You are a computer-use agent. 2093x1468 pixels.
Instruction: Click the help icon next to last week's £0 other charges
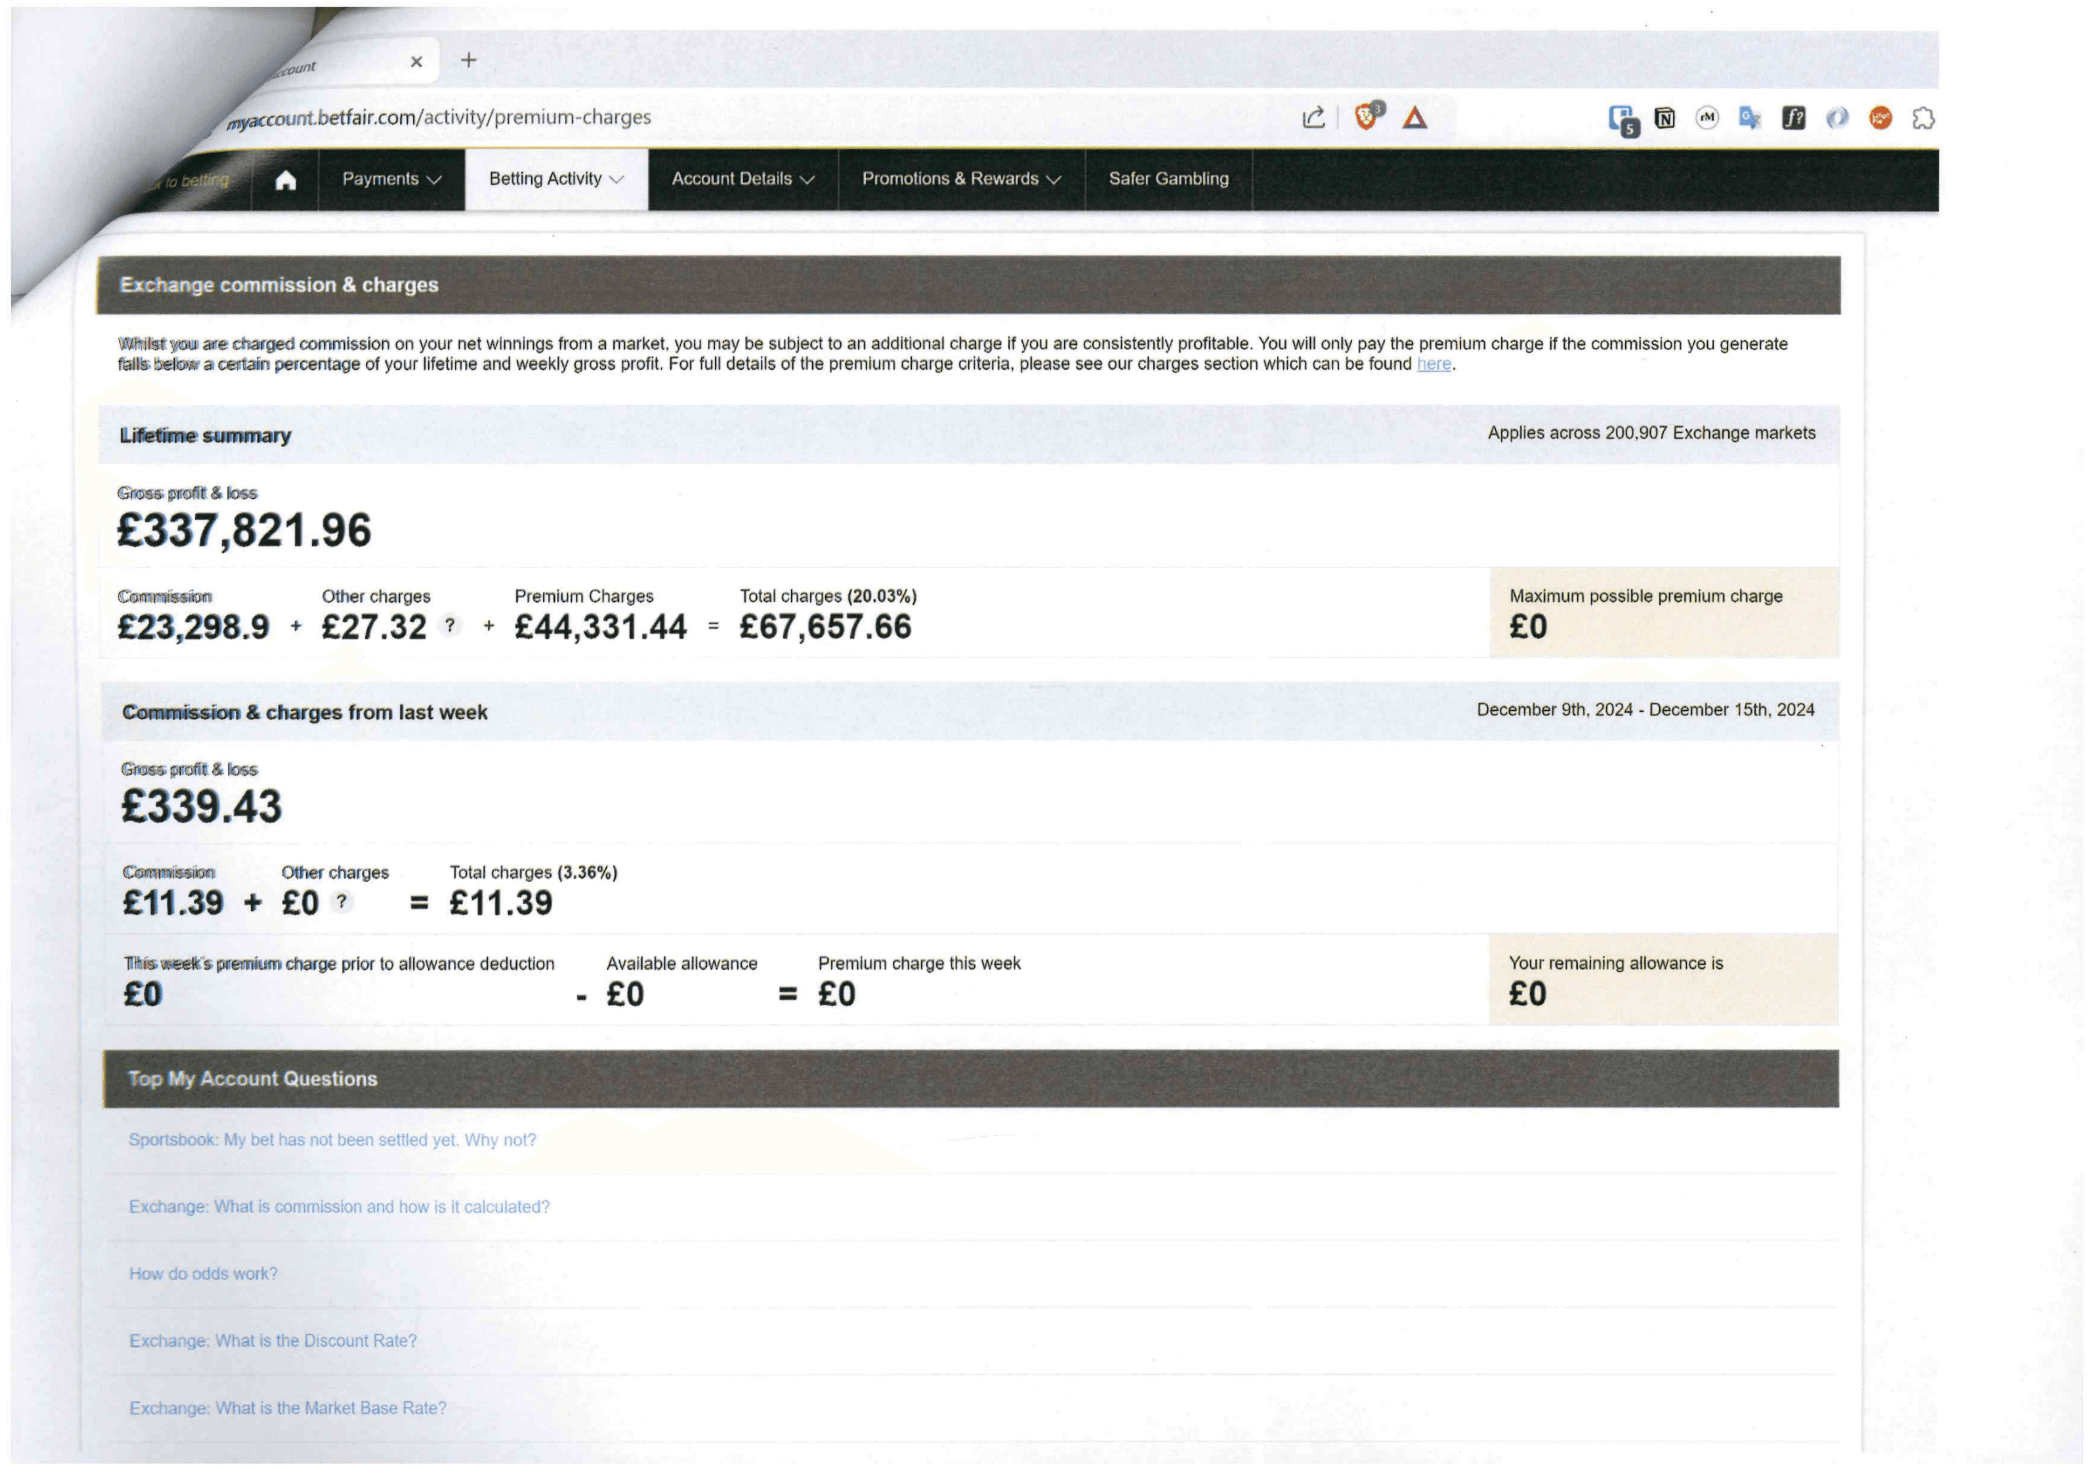click(341, 901)
